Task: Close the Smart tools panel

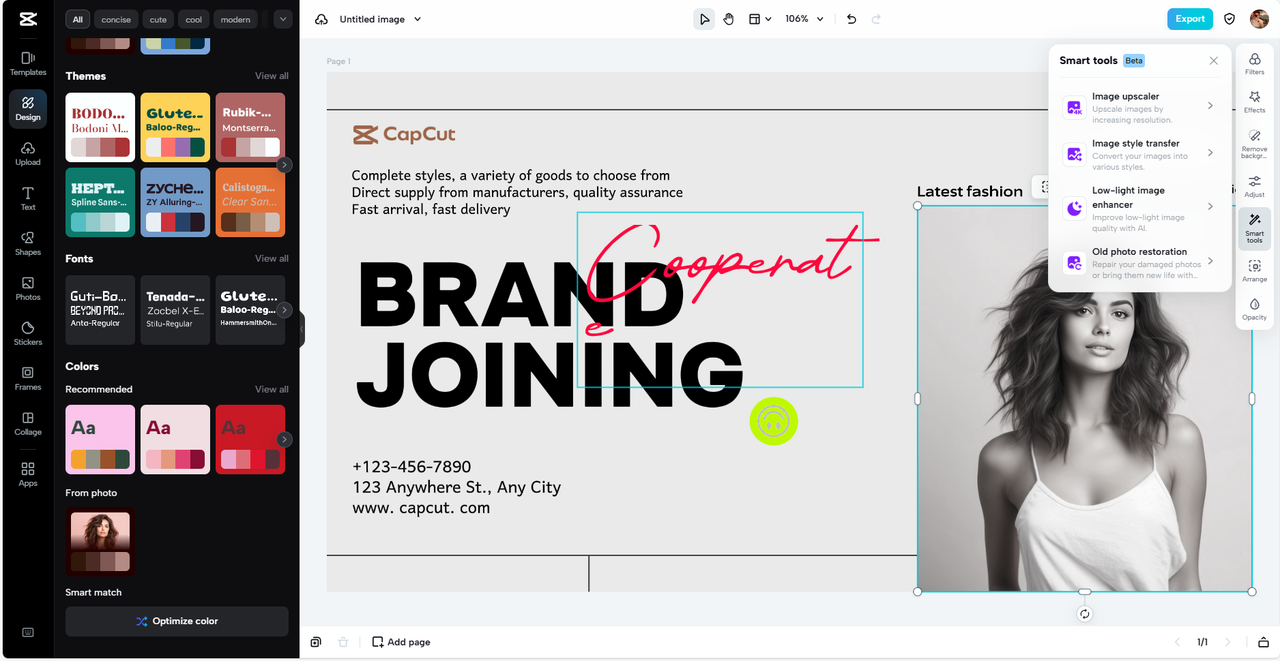Action: [x=1213, y=61]
